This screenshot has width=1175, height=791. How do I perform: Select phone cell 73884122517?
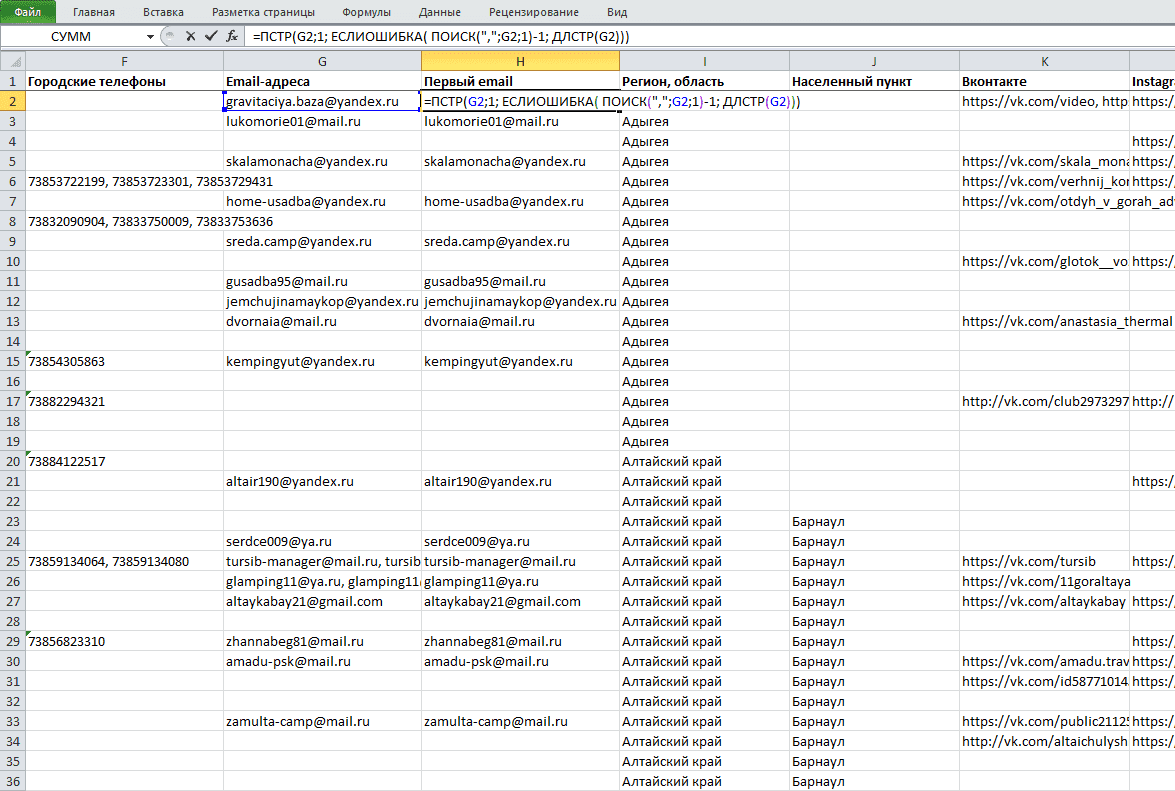point(124,461)
